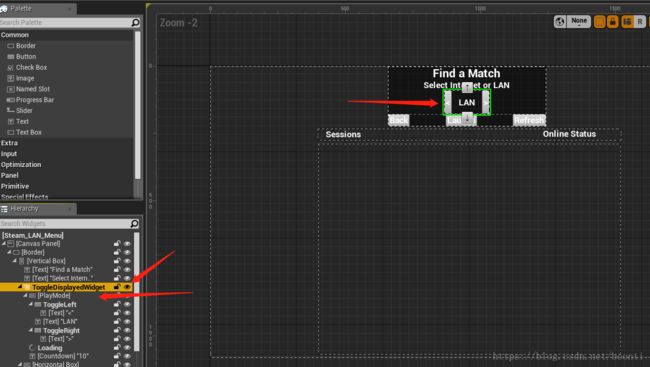Image resolution: width=650 pixels, height=367 pixels.
Task: Lock ToggleRight with its padlock icon
Action: click(117, 331)
